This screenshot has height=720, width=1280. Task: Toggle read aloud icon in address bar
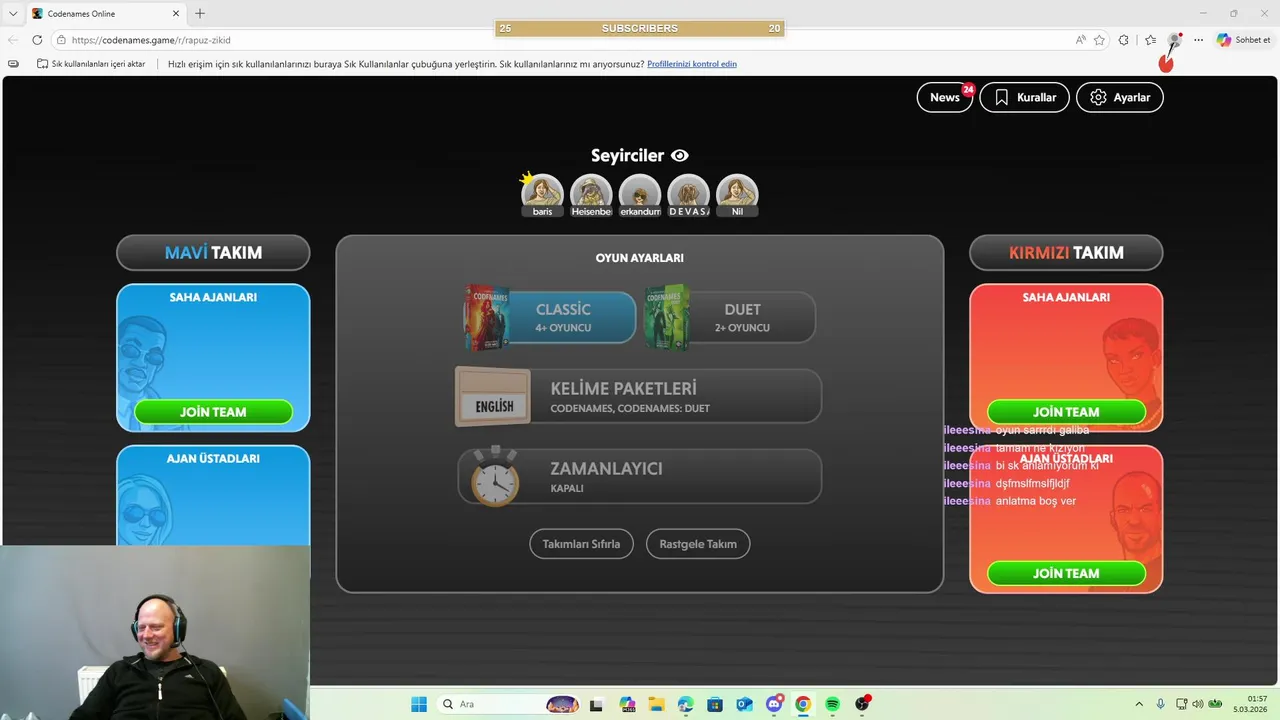tap(1081, 40)
